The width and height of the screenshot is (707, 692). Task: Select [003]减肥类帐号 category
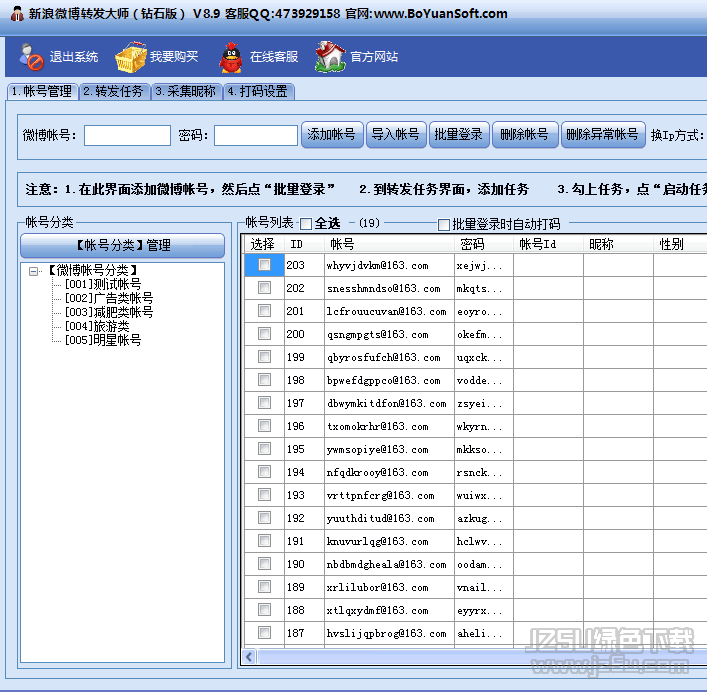pos(109,312)
